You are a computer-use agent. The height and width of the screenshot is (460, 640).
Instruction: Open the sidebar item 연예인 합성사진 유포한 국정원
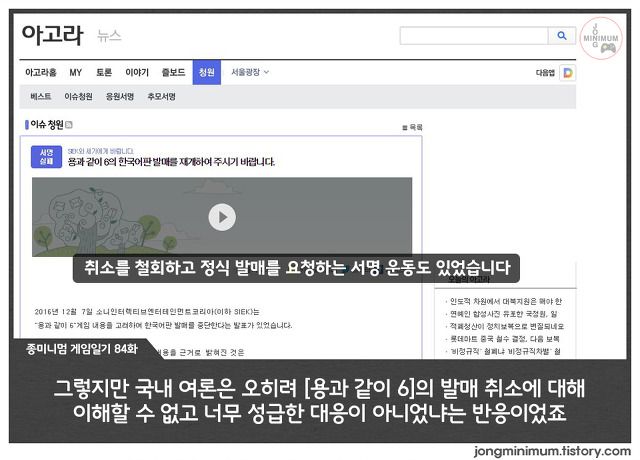[503, 314]
